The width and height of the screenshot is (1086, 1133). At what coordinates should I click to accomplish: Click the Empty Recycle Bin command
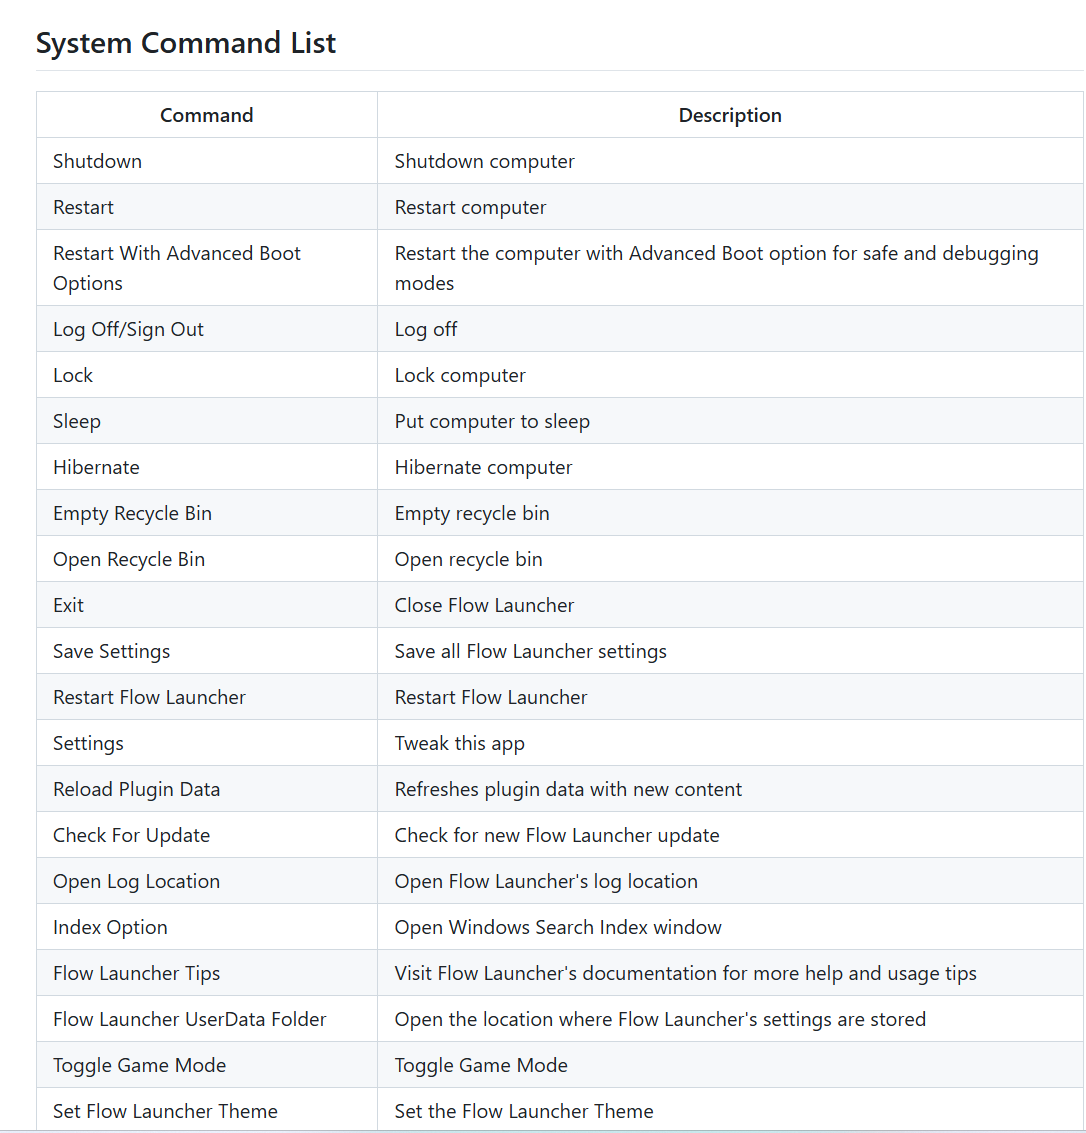(x=132, y=514)
